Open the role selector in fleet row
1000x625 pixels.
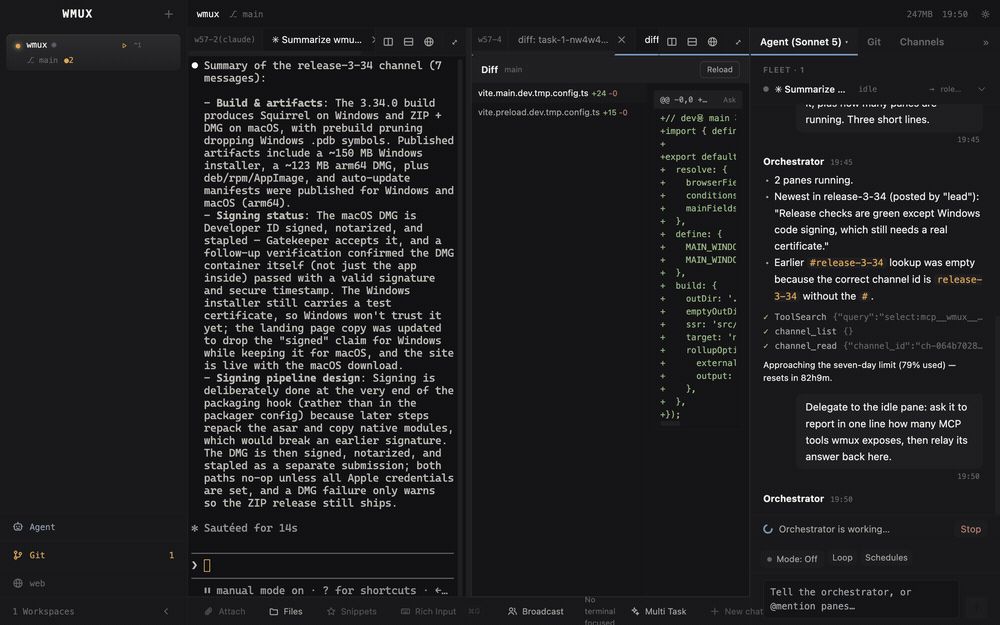945,89
